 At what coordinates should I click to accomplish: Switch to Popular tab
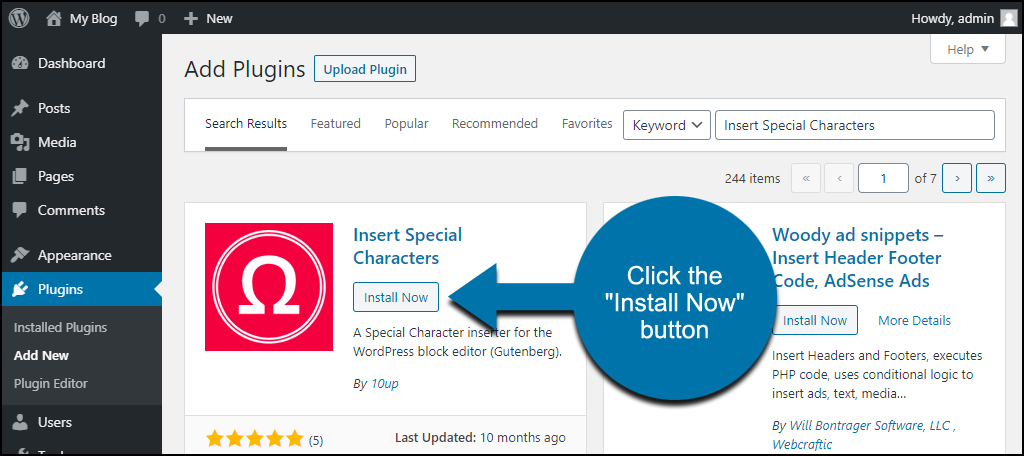click(x=406, y=123)
